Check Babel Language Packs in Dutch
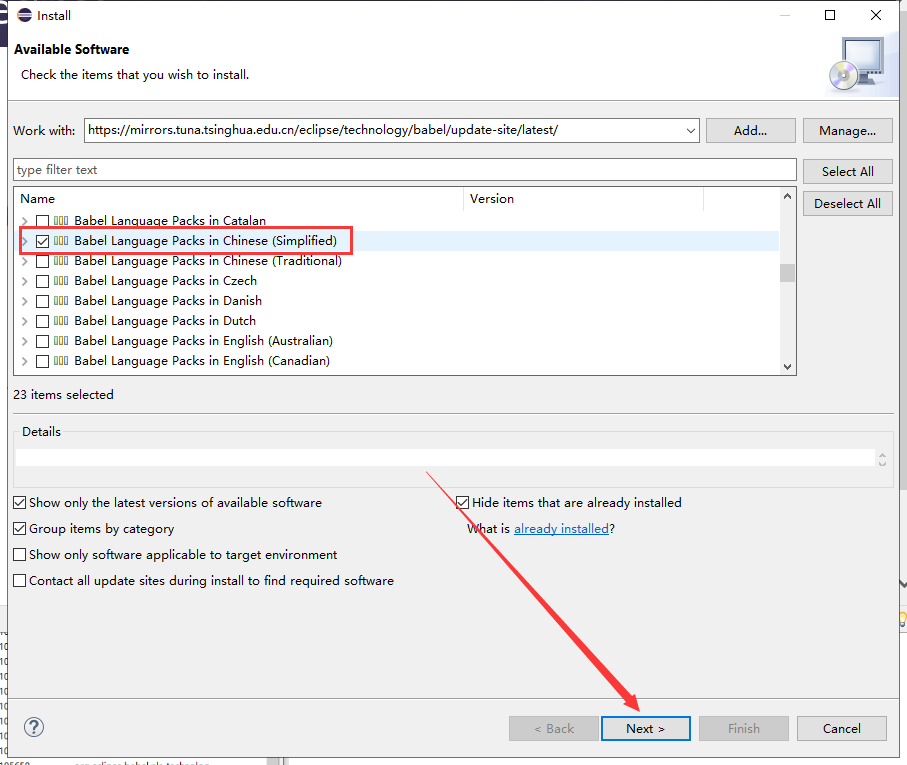This screenshot has height=765, width=907. (42, 321)
